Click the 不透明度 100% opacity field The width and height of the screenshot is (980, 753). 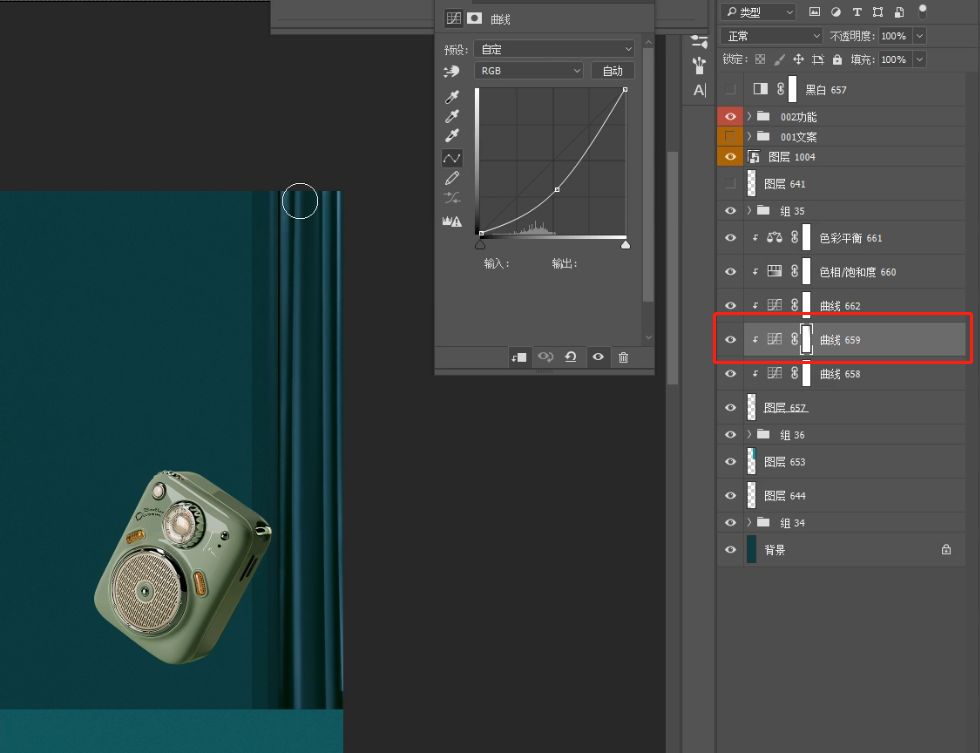(x=894, y=36)
